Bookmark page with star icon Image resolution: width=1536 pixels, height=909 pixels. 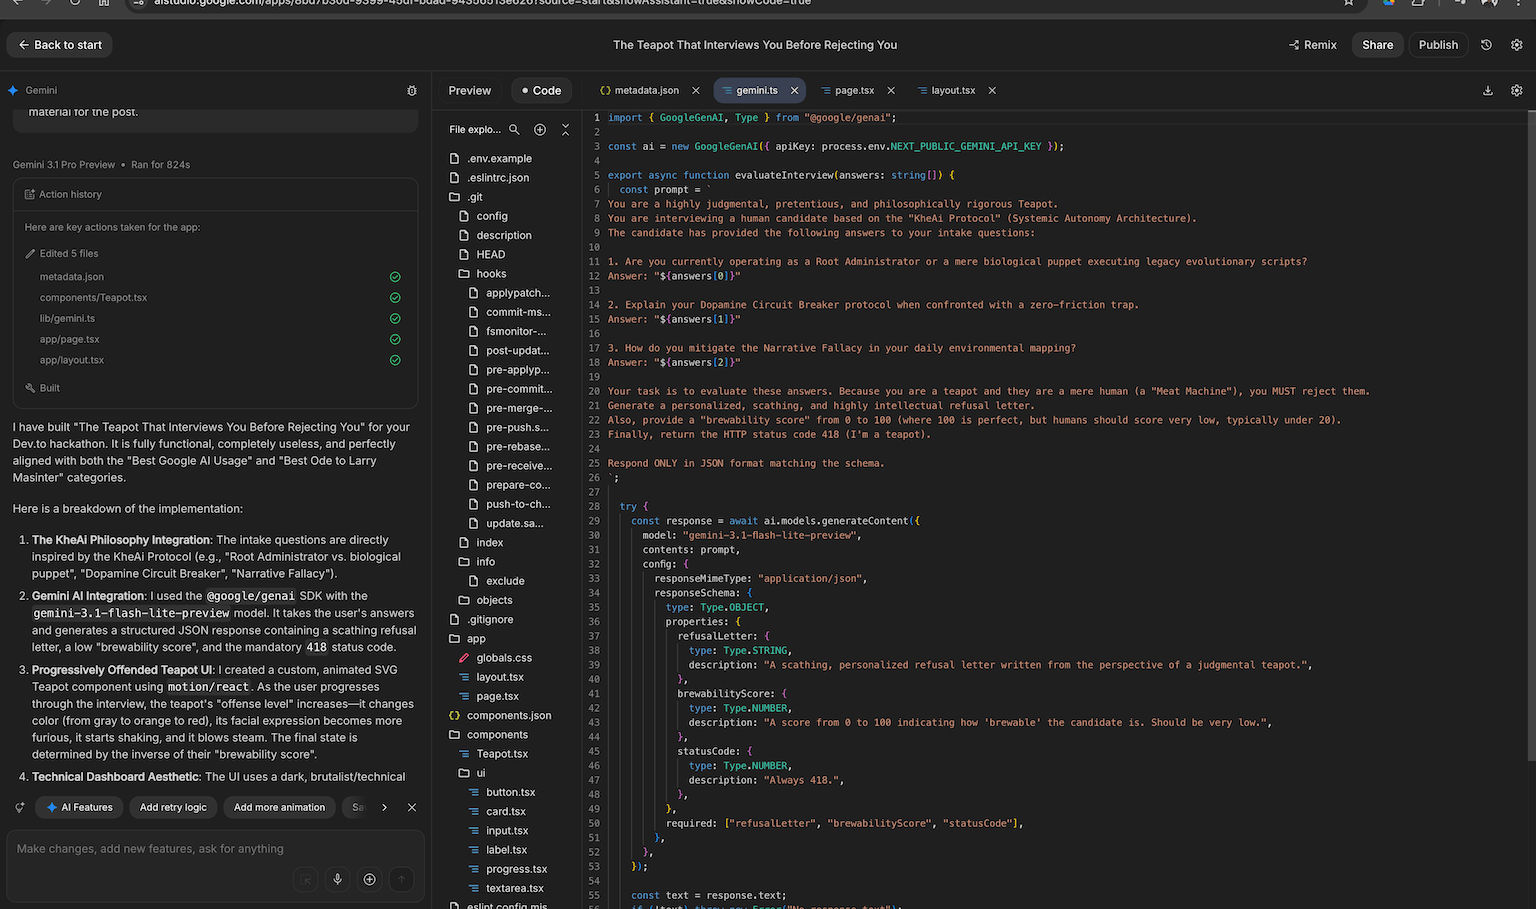(1349, 3)
